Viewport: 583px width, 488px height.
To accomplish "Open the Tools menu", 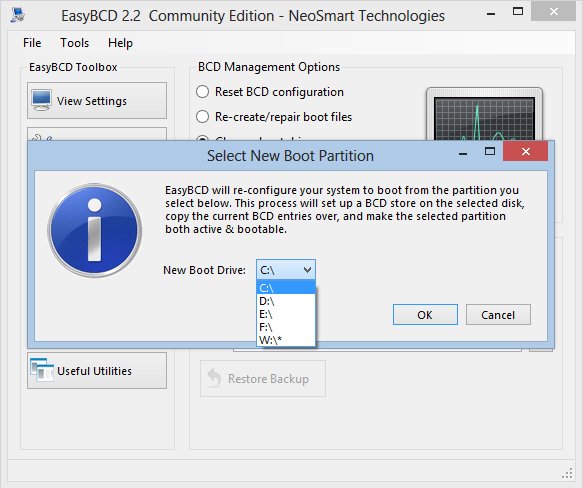I will point(74,43).
